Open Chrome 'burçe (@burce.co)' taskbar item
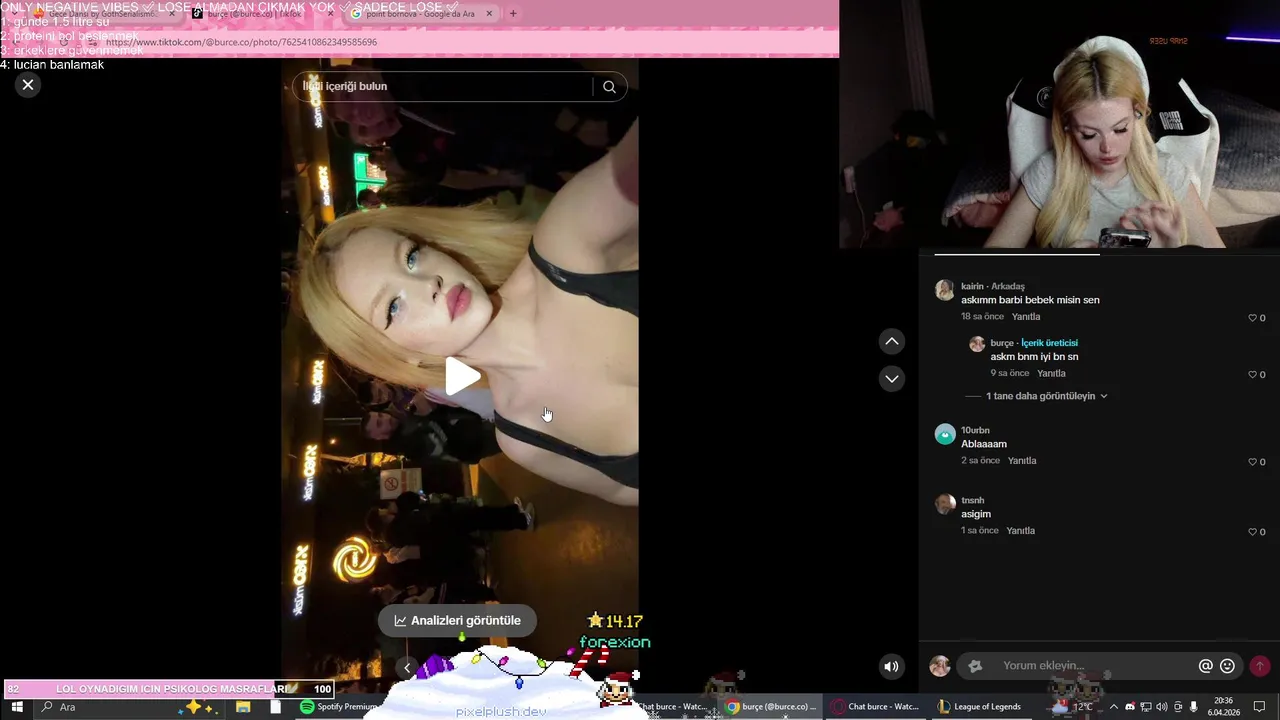The width and height of the screenshot is (1280, 720). 771,707
